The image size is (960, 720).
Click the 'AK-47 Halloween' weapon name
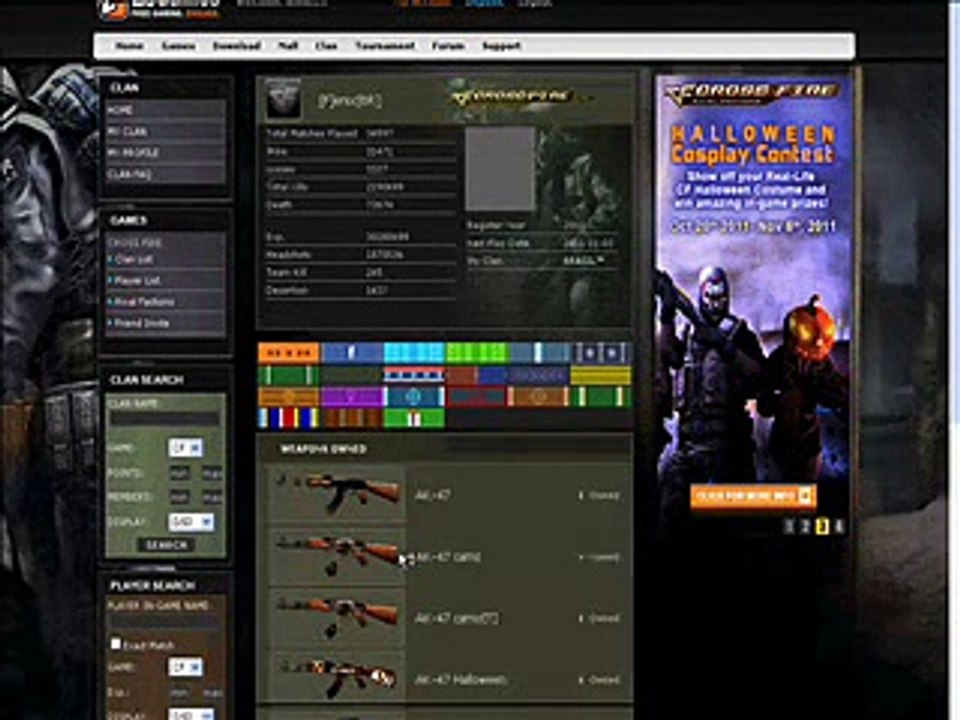460,680
